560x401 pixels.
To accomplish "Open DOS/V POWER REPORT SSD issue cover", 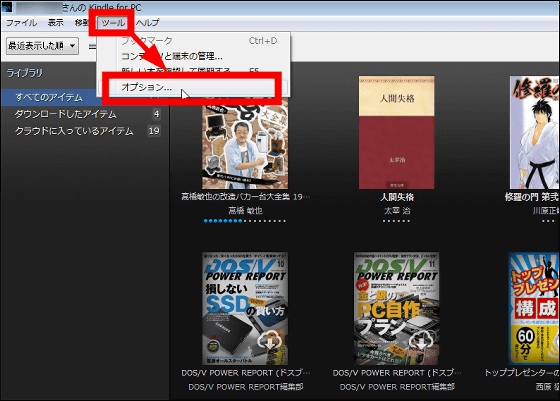I will pyautogui.click(x=245, y=309).
